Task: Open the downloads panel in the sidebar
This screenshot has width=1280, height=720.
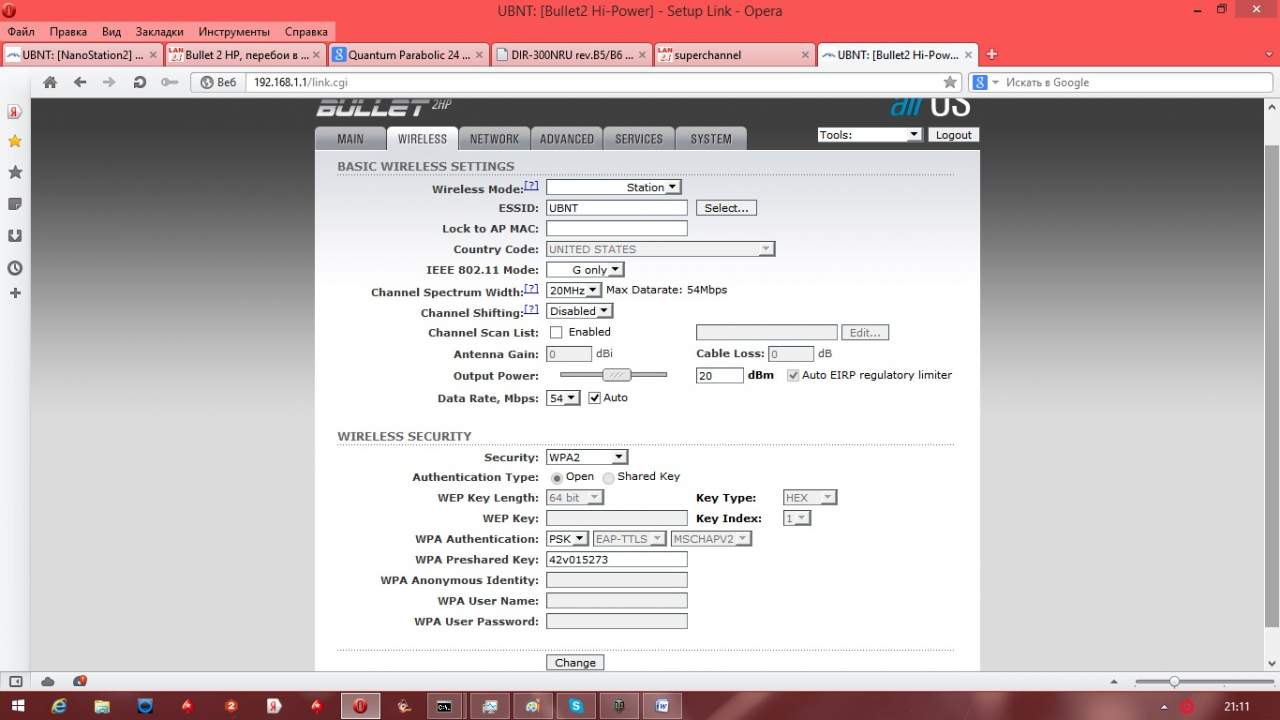Action: (15, 236)
